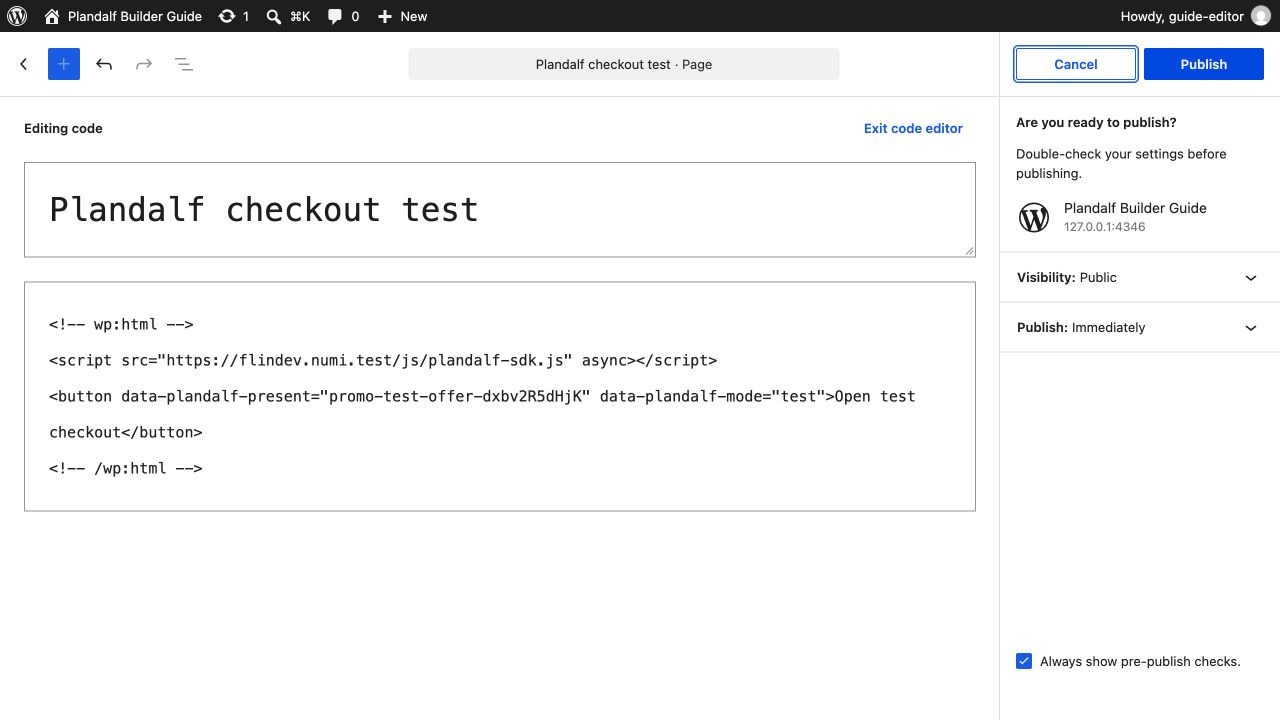Click the redo arrow icon
The width and height of the screenshot is (1280, 720).
coord(144,64)
